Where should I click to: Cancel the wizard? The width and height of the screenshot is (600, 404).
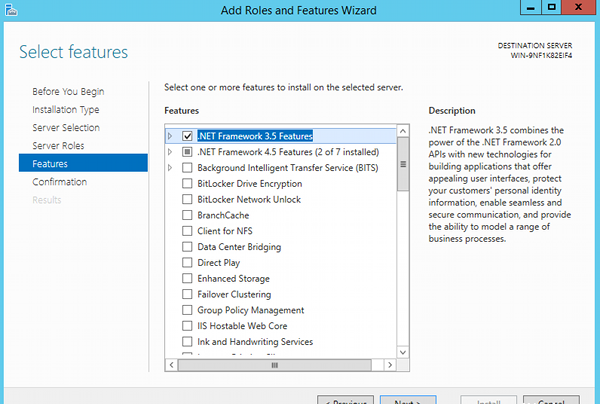coord(551,400)
